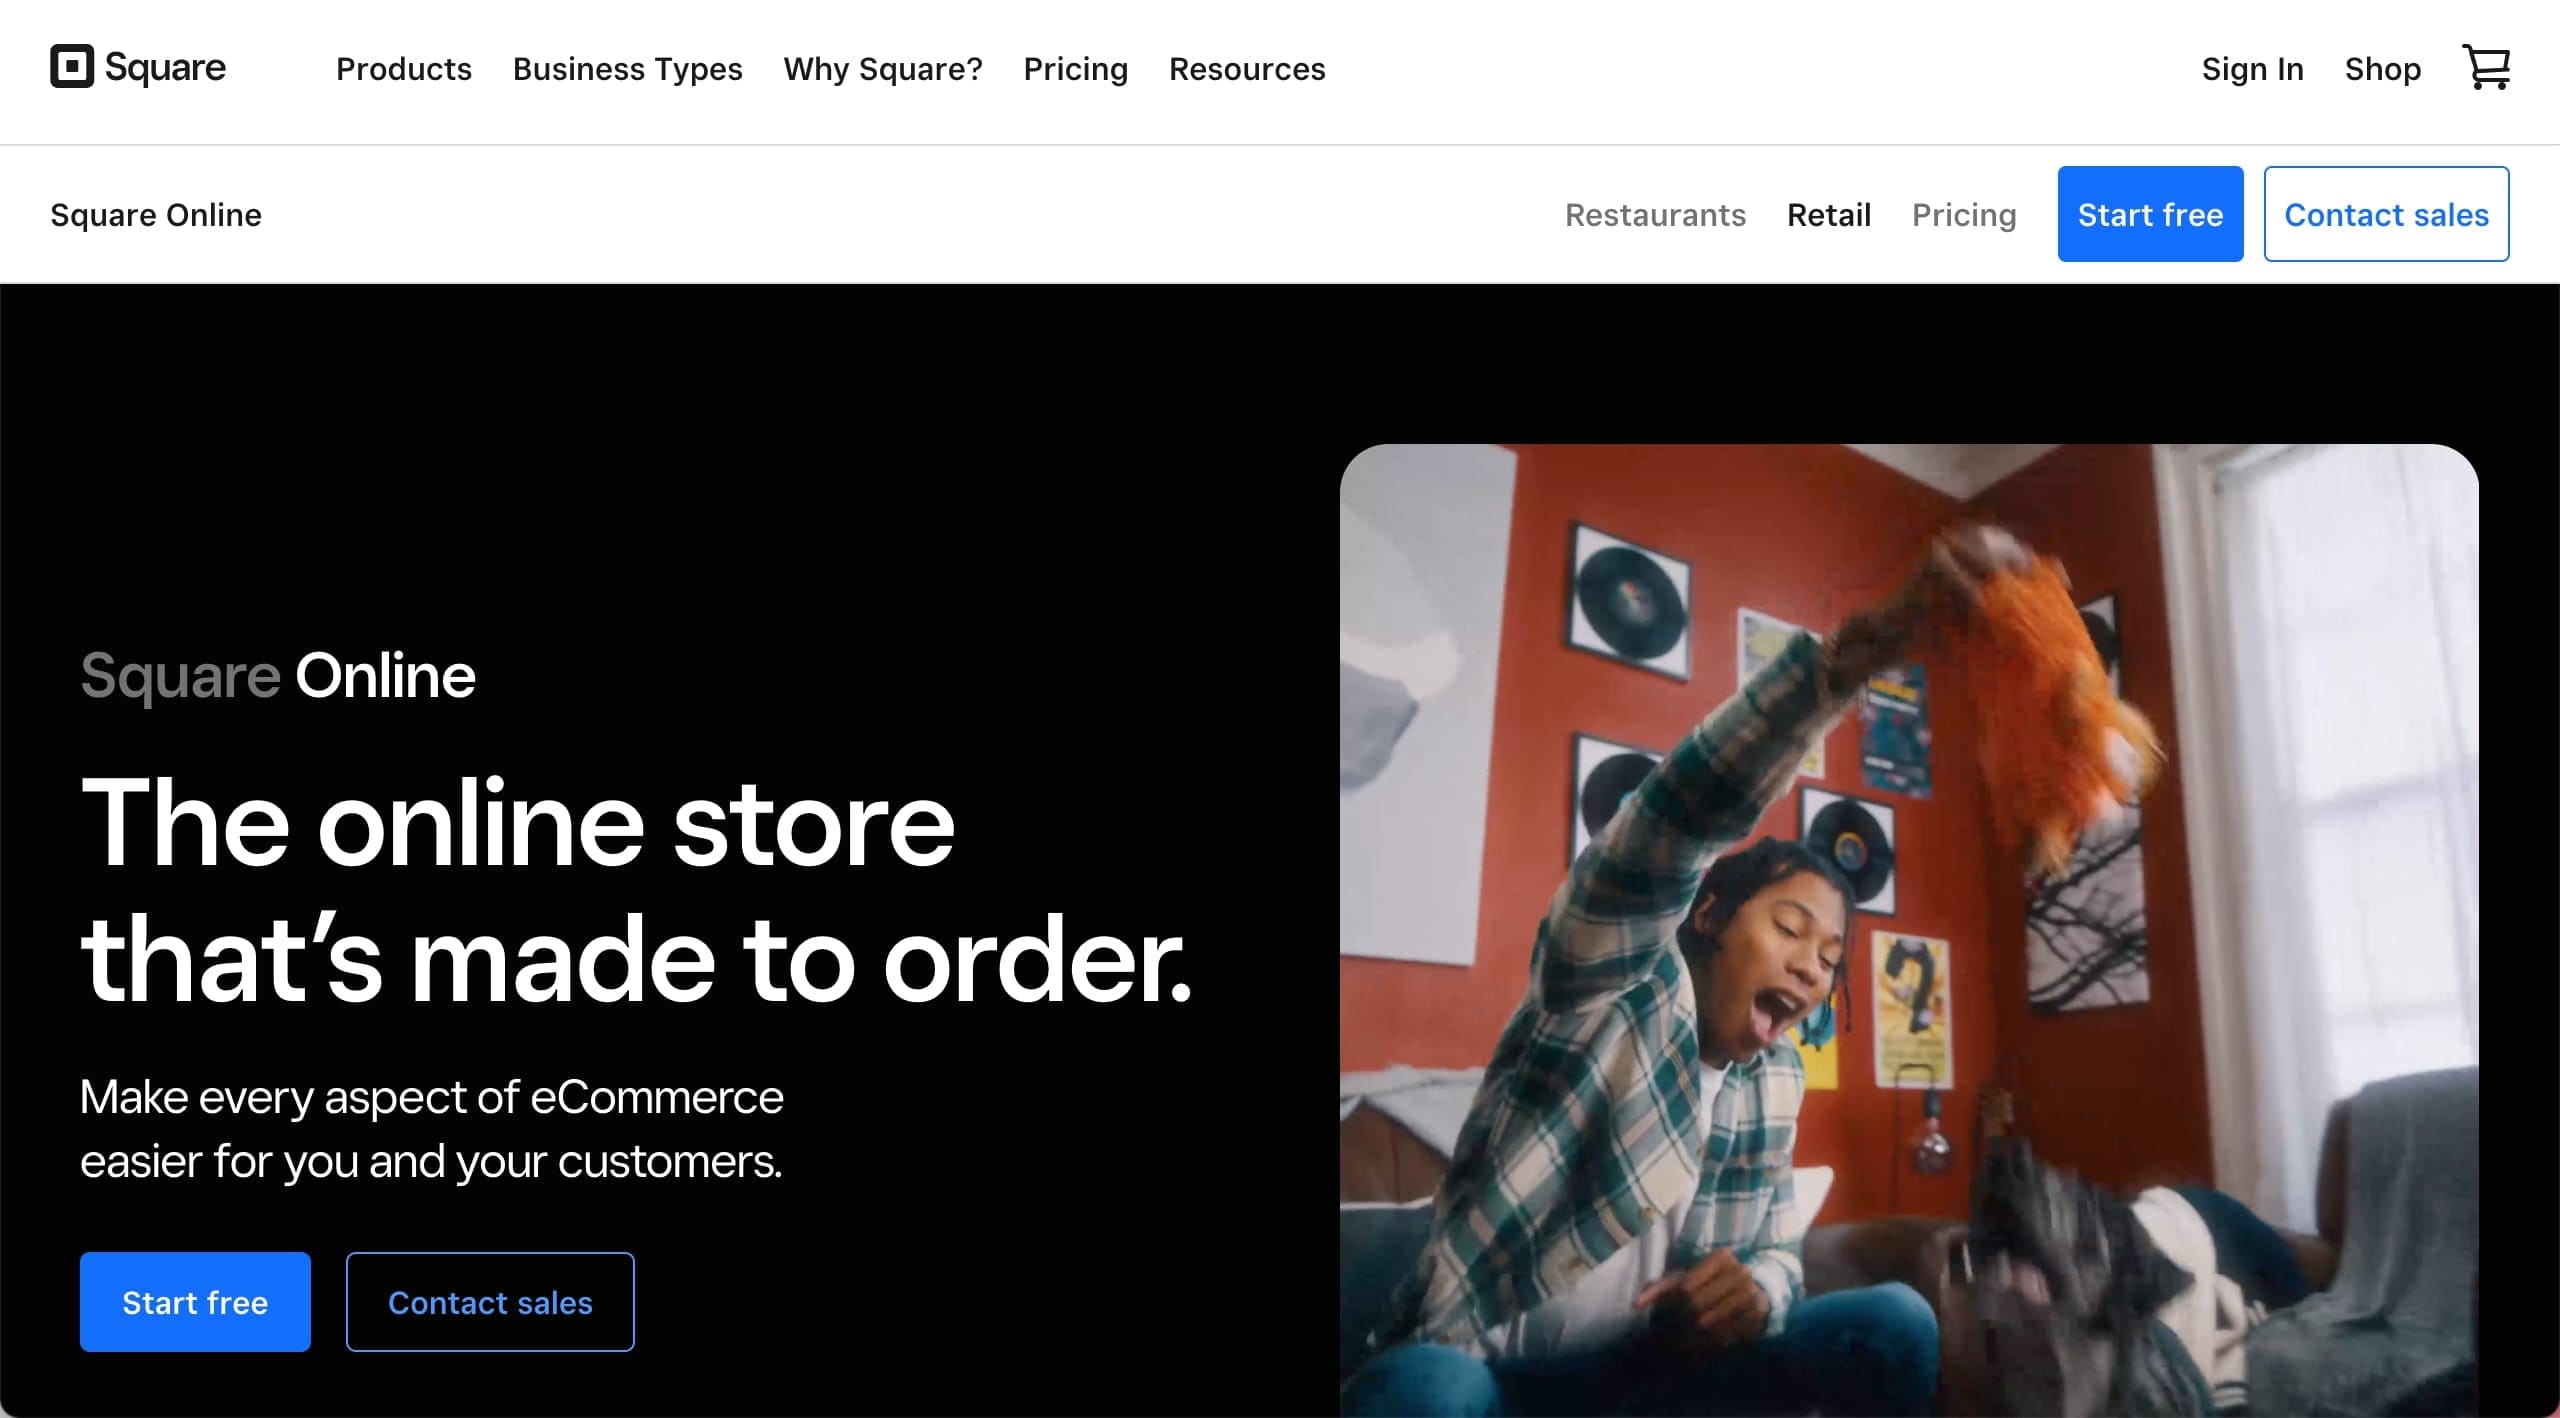Go to the Shop link

point(2383,69)
